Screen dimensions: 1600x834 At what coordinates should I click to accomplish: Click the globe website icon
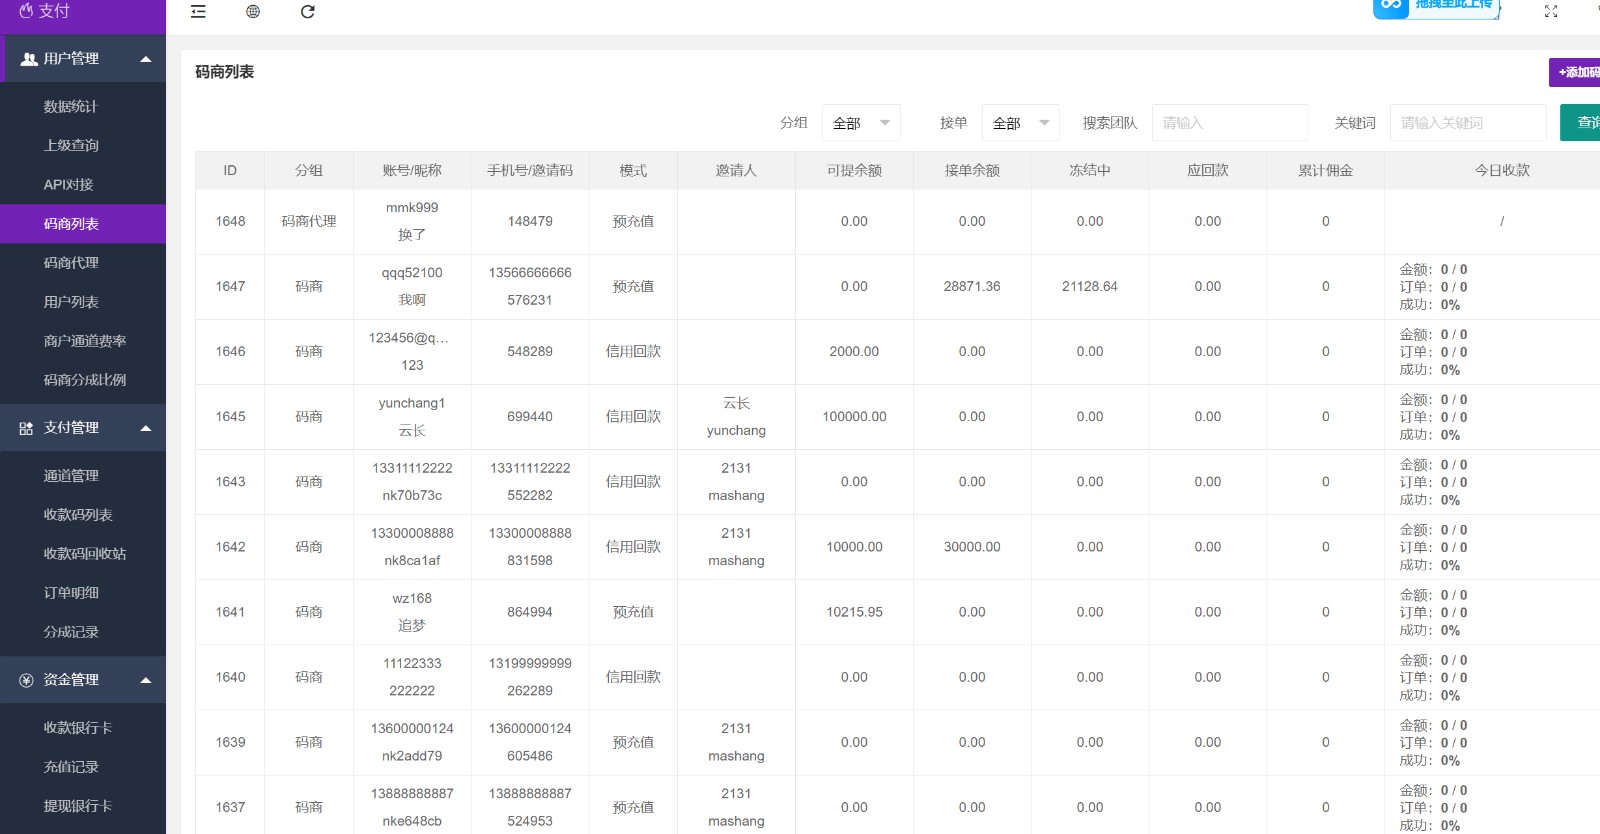click(253, 12)
